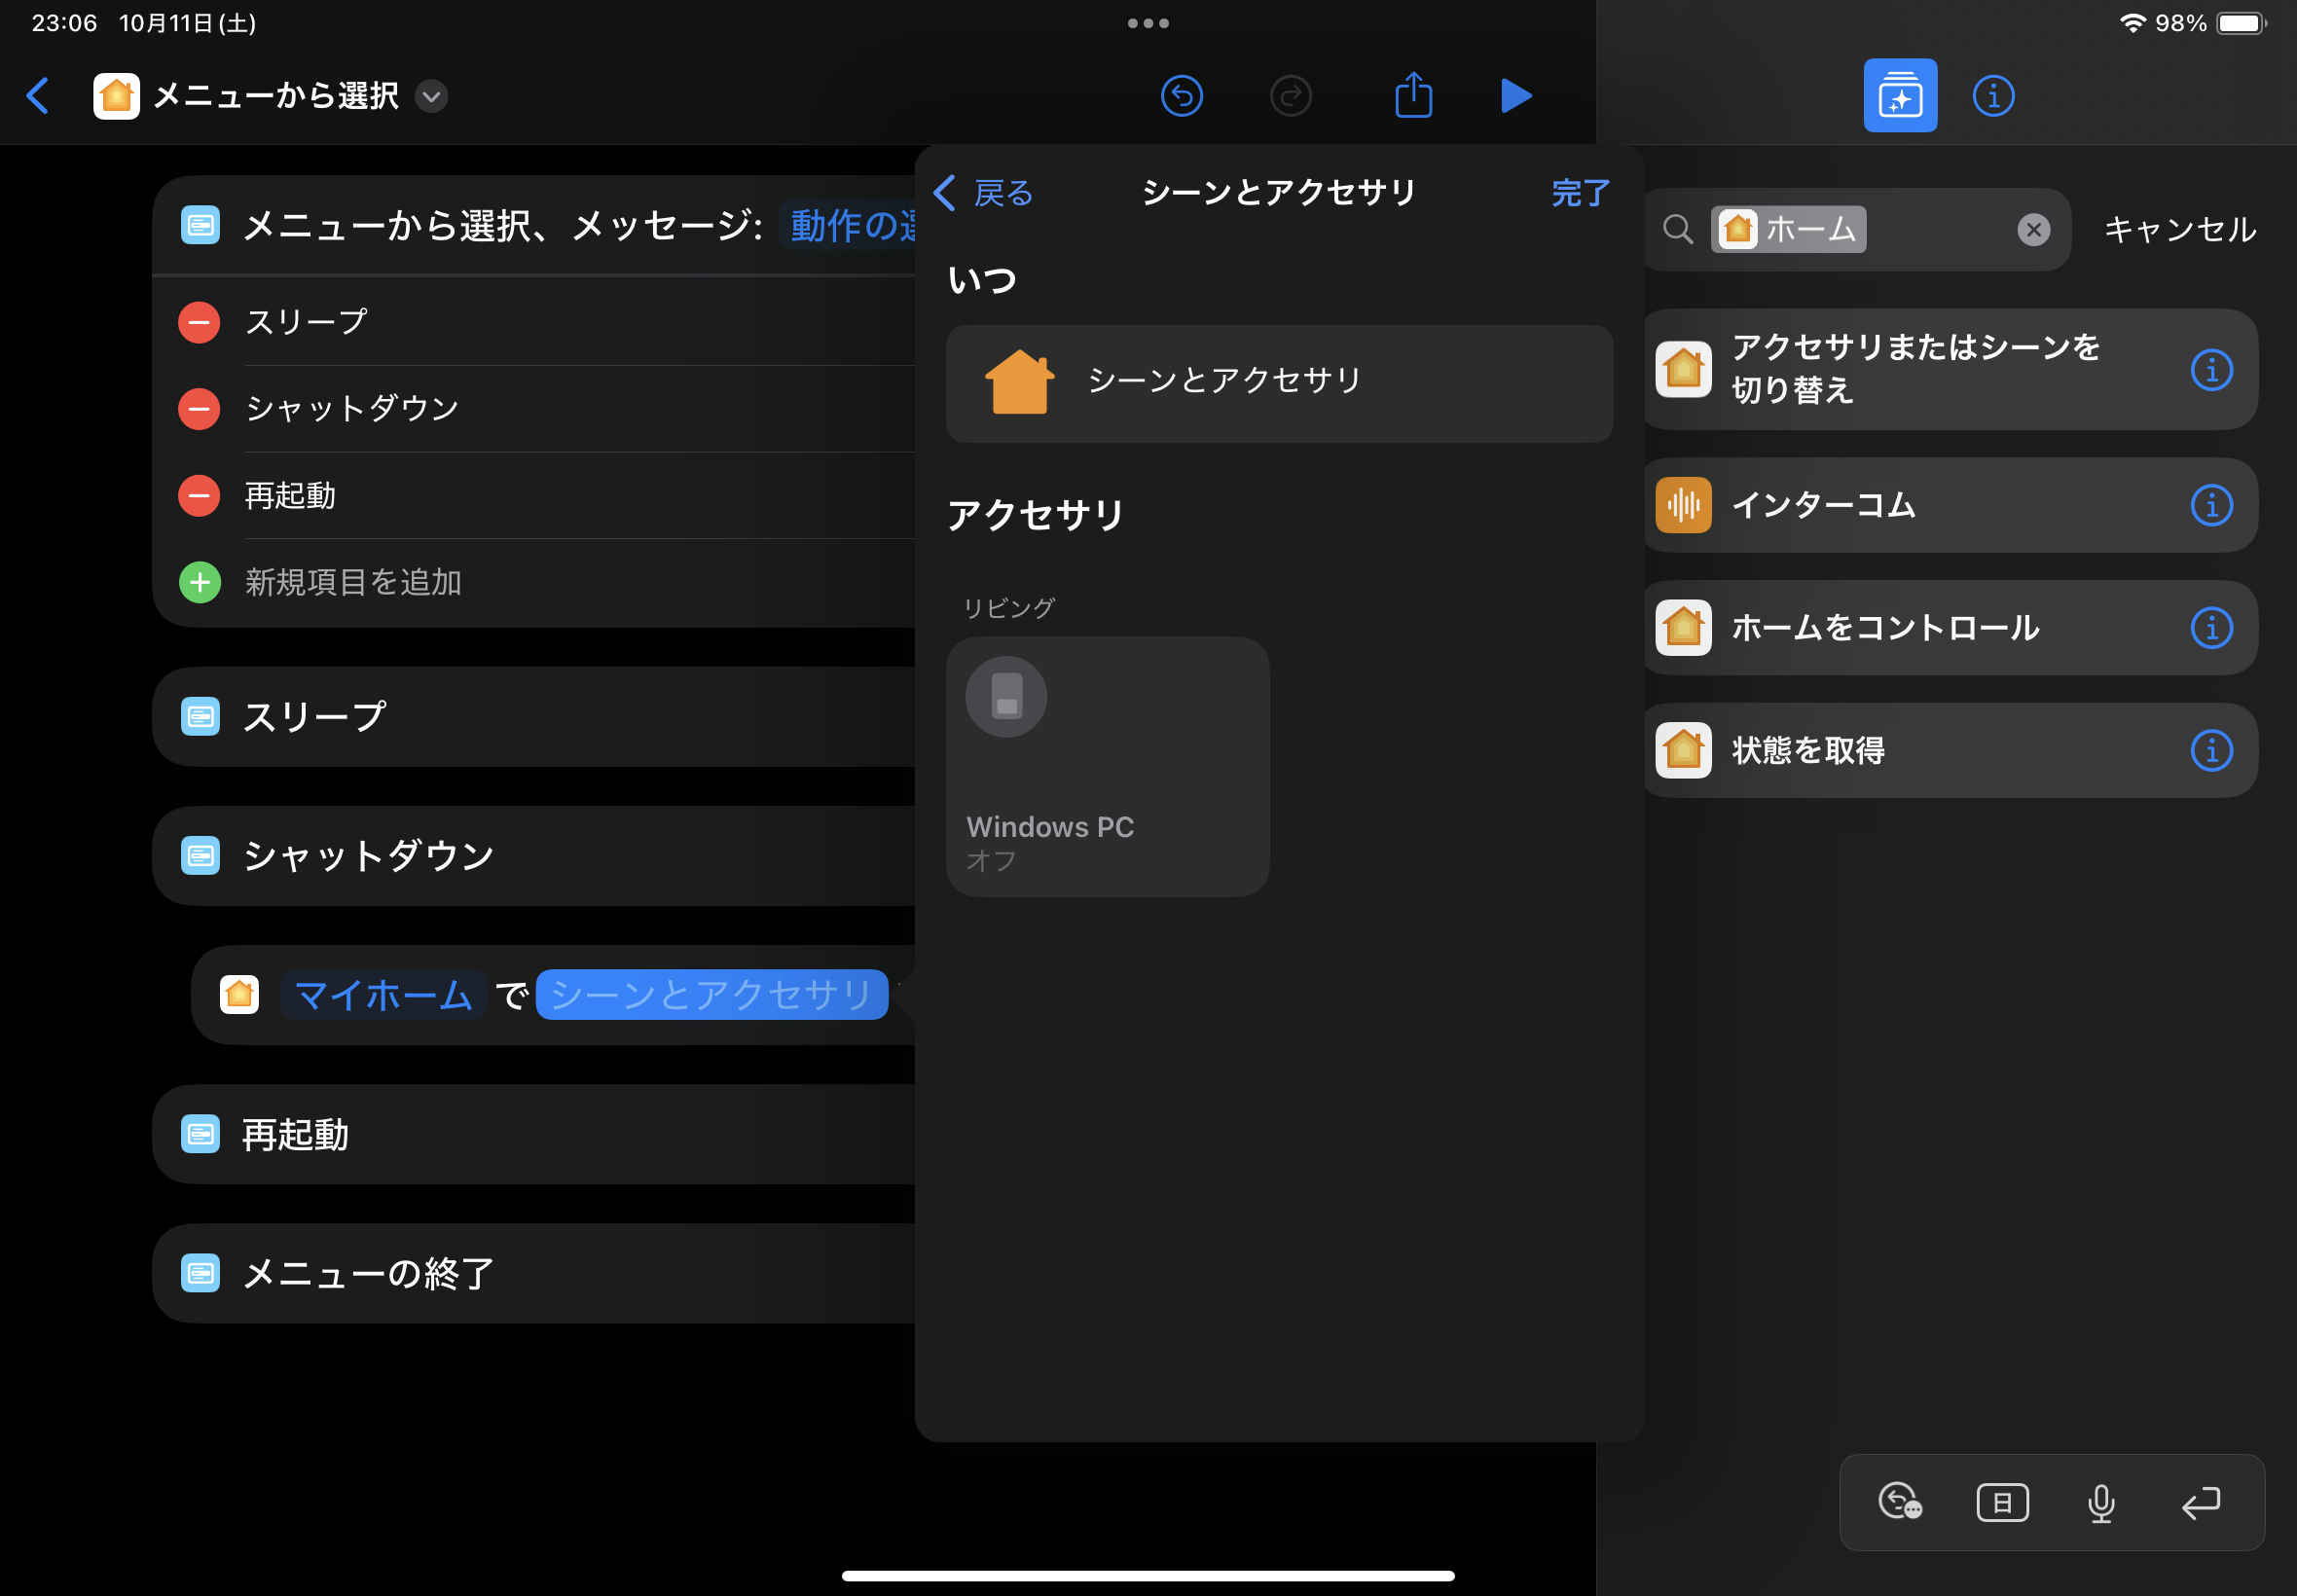
Task: Tap the back chevron to exit the editor
Action: pos(39,96)
